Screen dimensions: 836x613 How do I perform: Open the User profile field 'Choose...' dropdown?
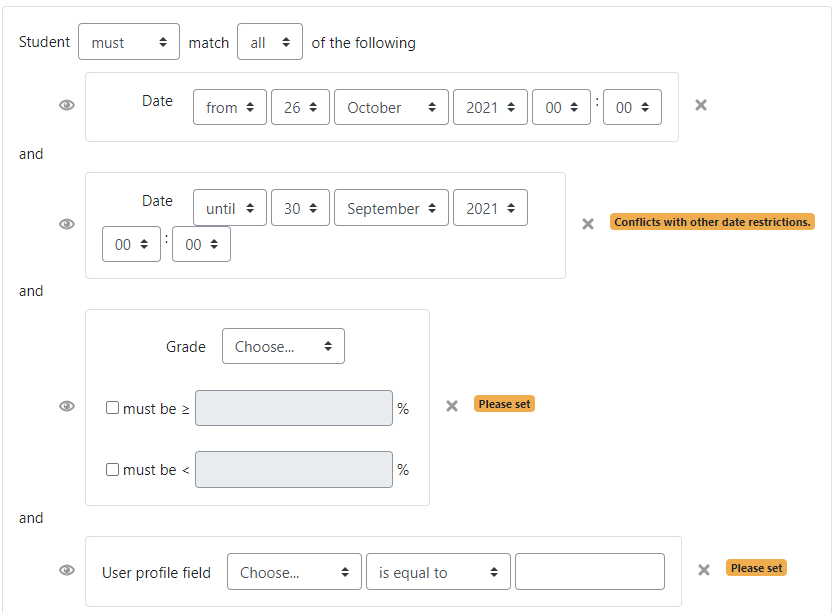pyautogui.click(x=294, y=571)
